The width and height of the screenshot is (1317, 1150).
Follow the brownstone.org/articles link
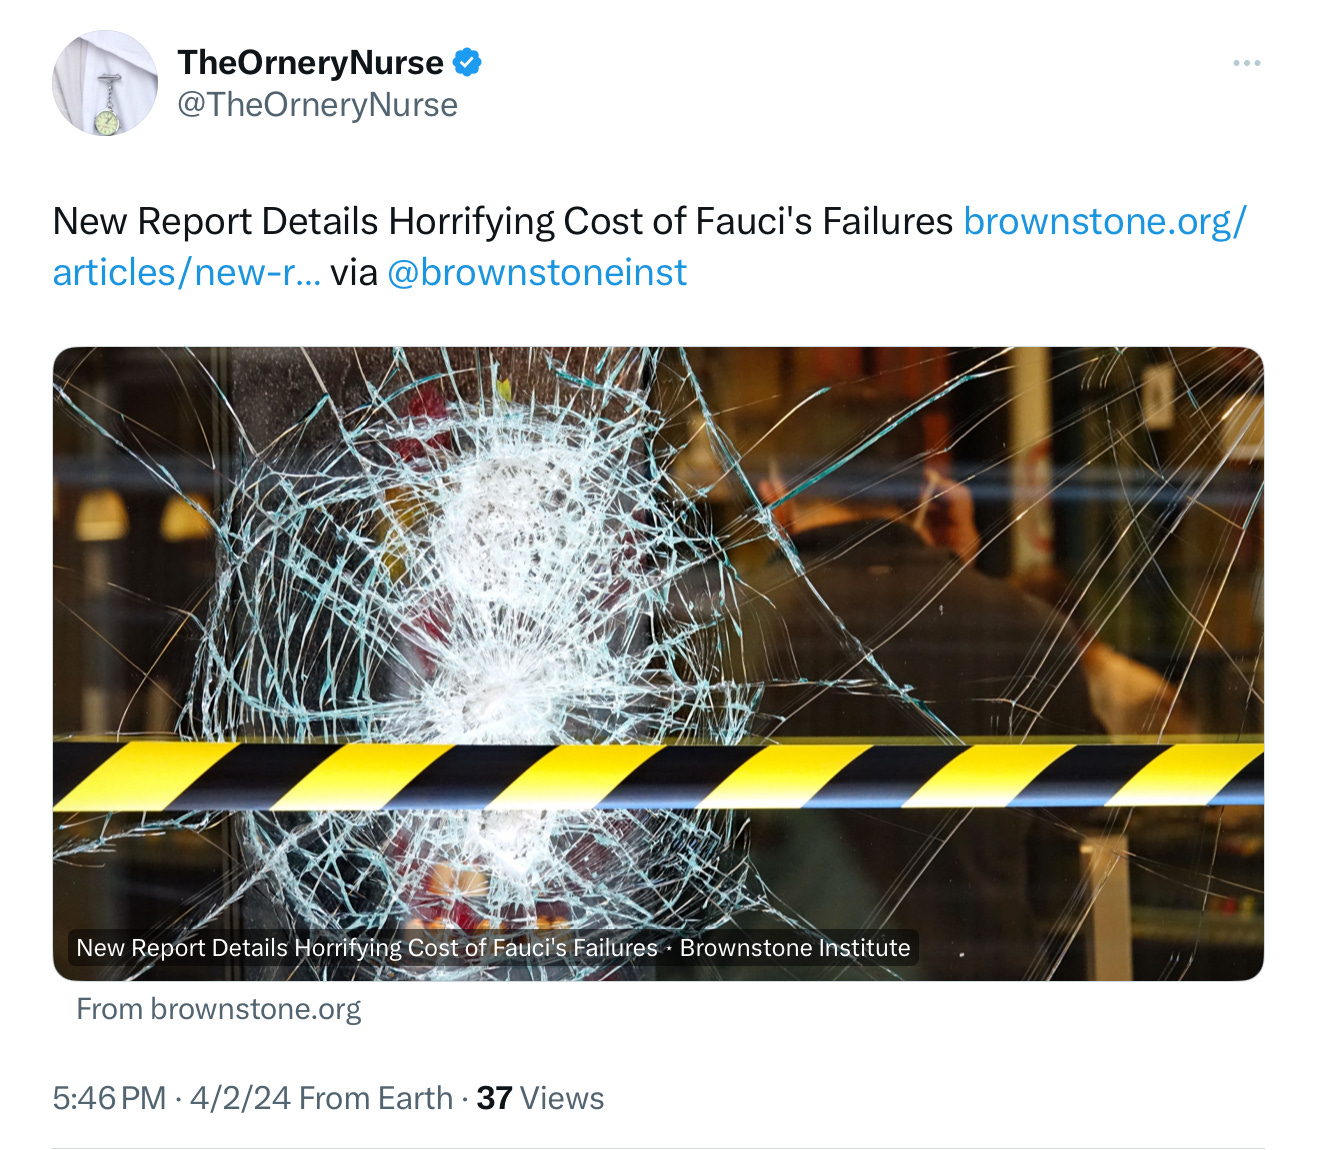1105,221
